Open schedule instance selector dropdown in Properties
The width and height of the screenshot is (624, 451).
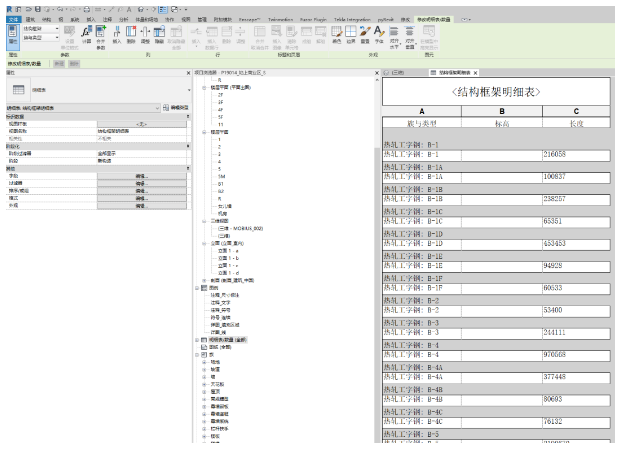point(83,108)
